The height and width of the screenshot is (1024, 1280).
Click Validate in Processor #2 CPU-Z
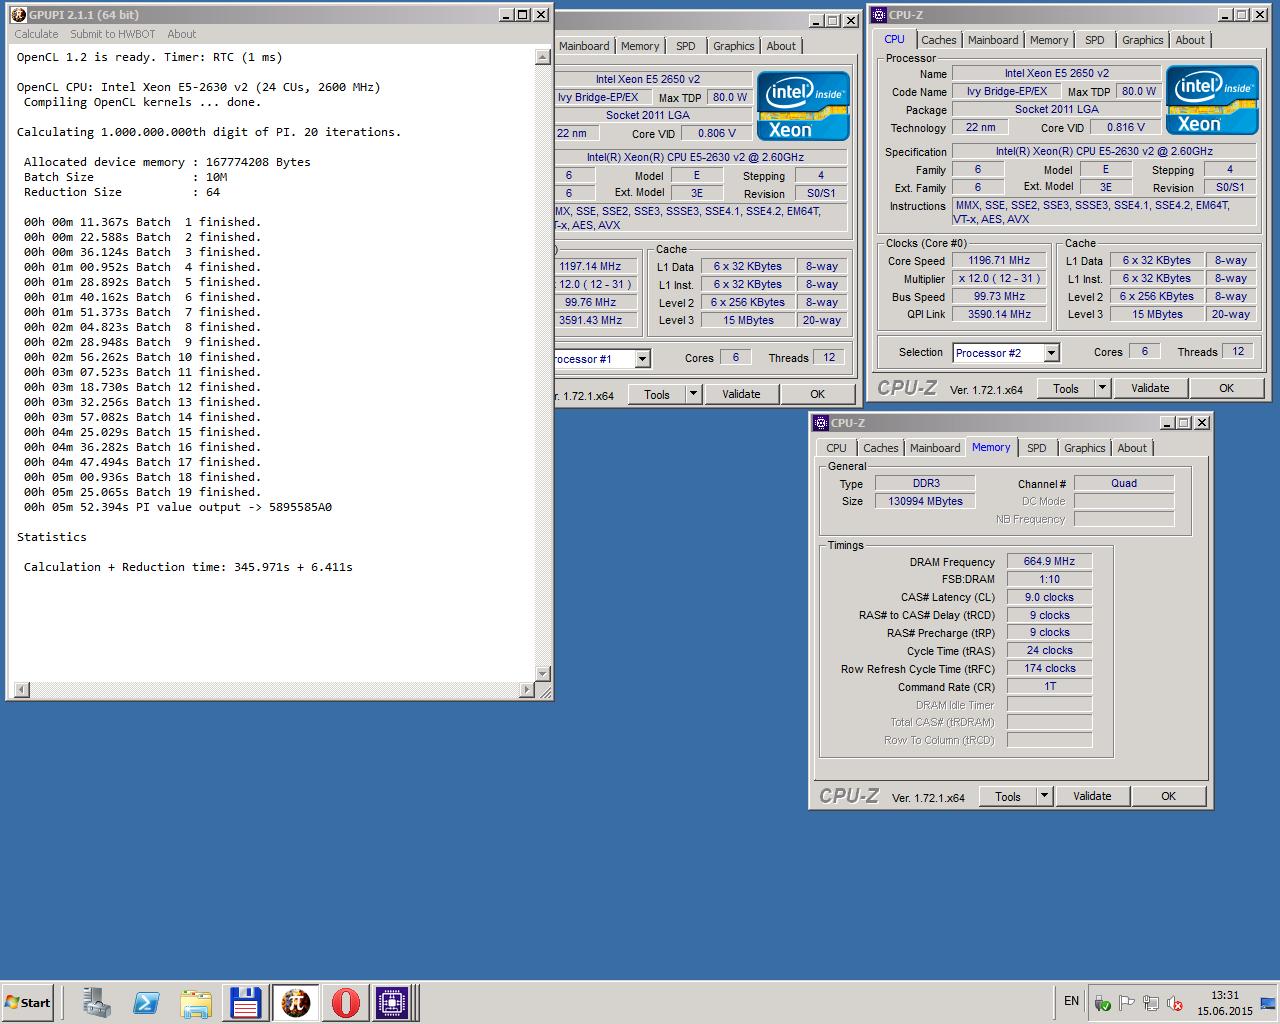point(1150,388)
